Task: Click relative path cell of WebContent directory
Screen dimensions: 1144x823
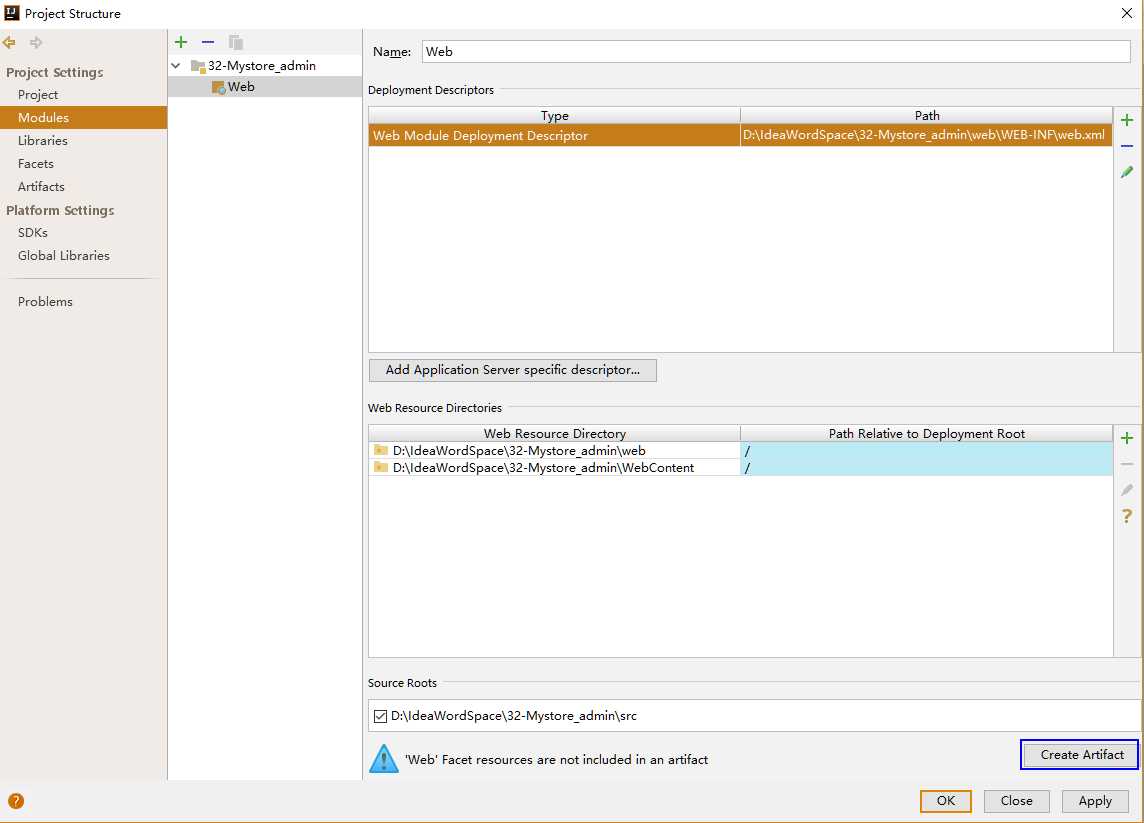Action: [927, 467]
